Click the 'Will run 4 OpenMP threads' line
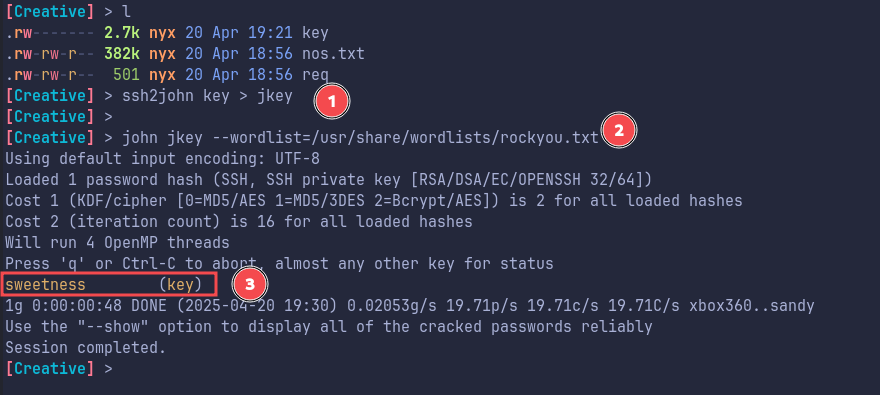The image size is (880, 395). pyautogui.click(x=117, y=243)
